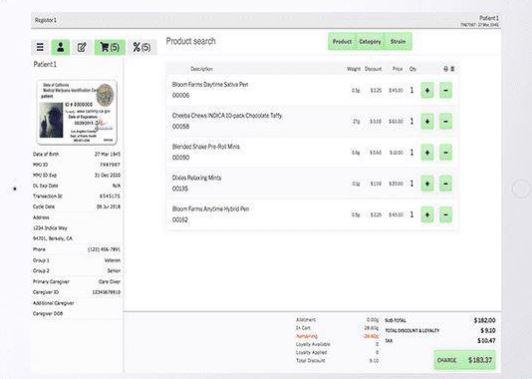Click the Register1 label in top bar
The image size is (532, 379).
46,20
